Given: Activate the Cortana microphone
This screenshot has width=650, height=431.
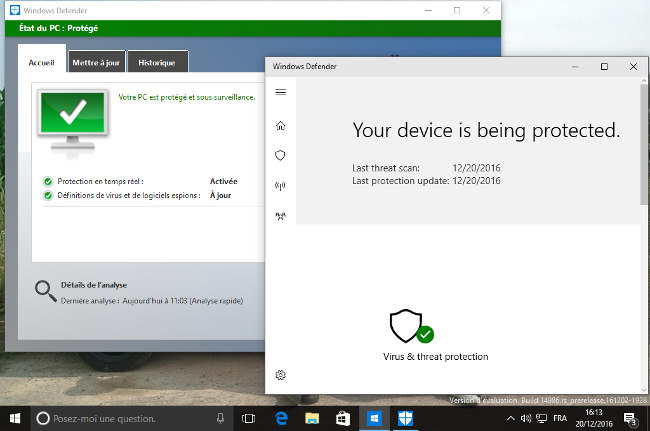Looking at the screenshot, I should tap(221, 419).
